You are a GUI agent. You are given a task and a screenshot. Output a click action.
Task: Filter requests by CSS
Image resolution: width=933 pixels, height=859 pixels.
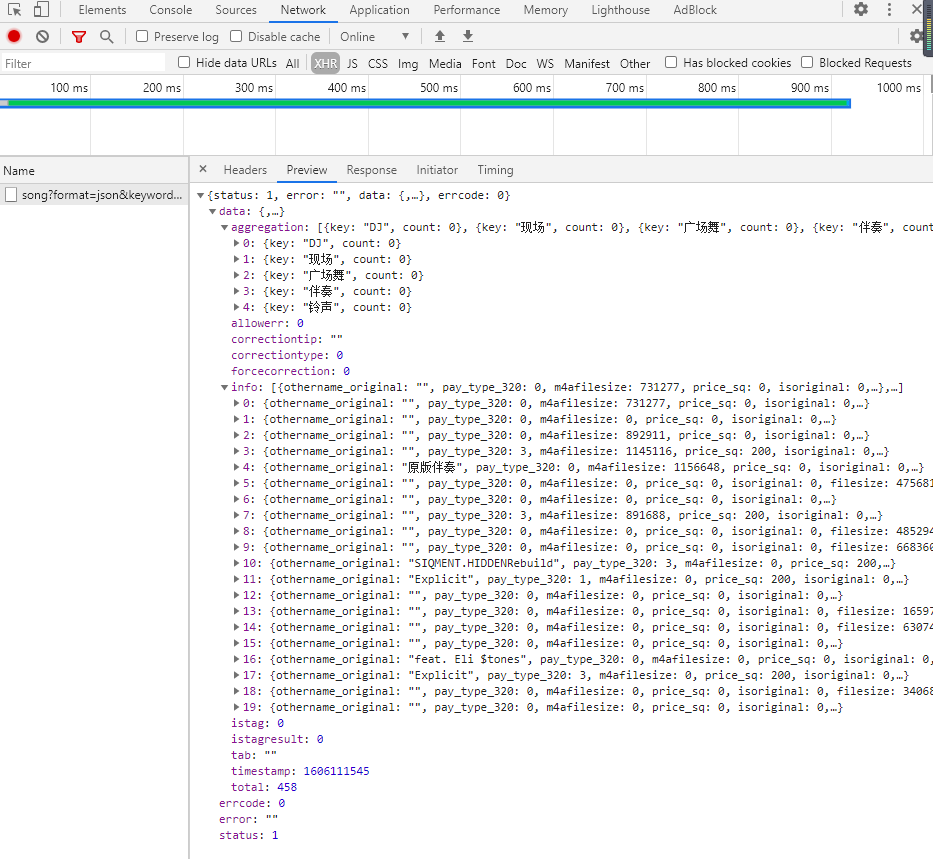click(x=377, y=64)
